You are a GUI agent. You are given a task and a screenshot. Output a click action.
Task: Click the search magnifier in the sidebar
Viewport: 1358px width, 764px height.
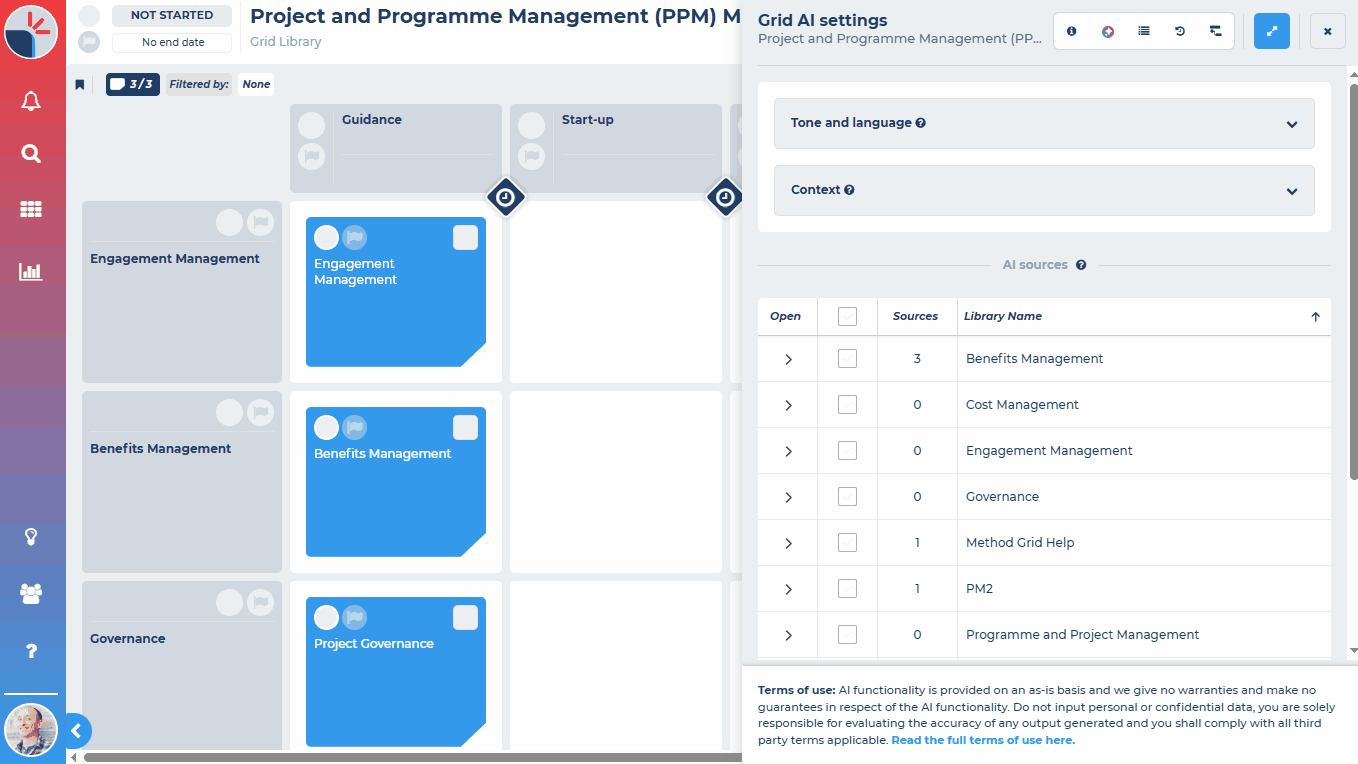31,154
